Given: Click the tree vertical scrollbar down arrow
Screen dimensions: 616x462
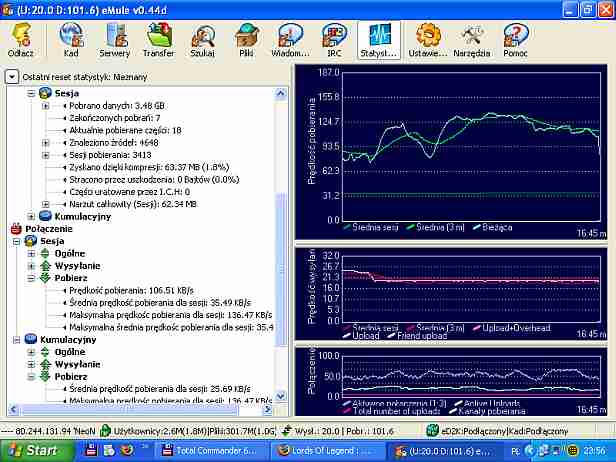Looking at the screenshot, I should click(x=280, y=396).
